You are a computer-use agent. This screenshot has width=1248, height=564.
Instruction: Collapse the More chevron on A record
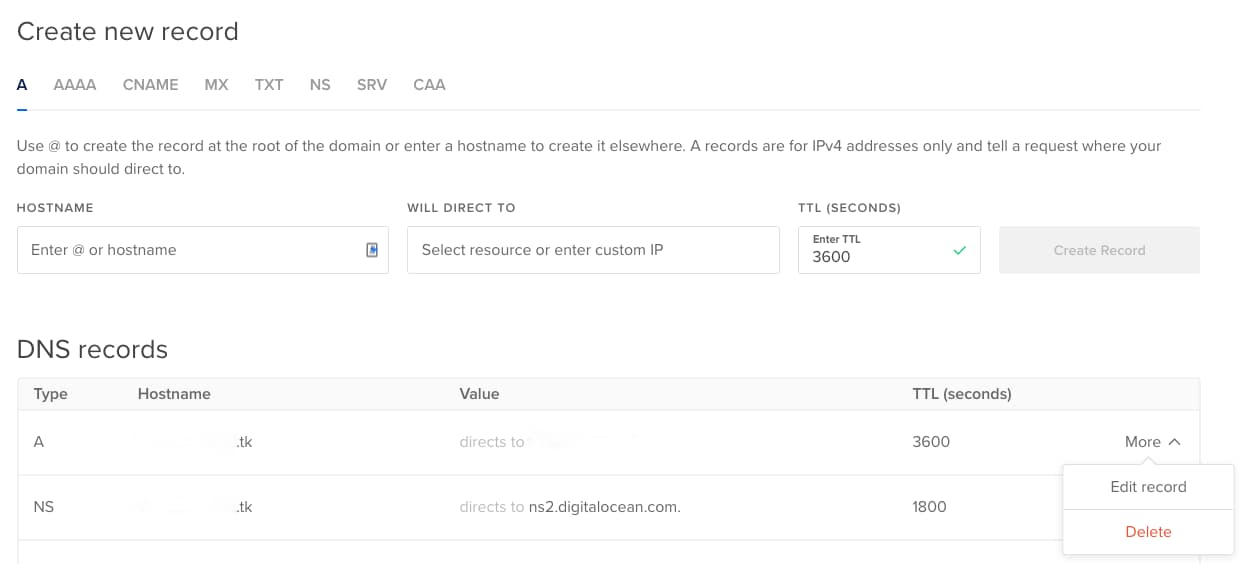pyautogui.click(x=1175, y=442)
